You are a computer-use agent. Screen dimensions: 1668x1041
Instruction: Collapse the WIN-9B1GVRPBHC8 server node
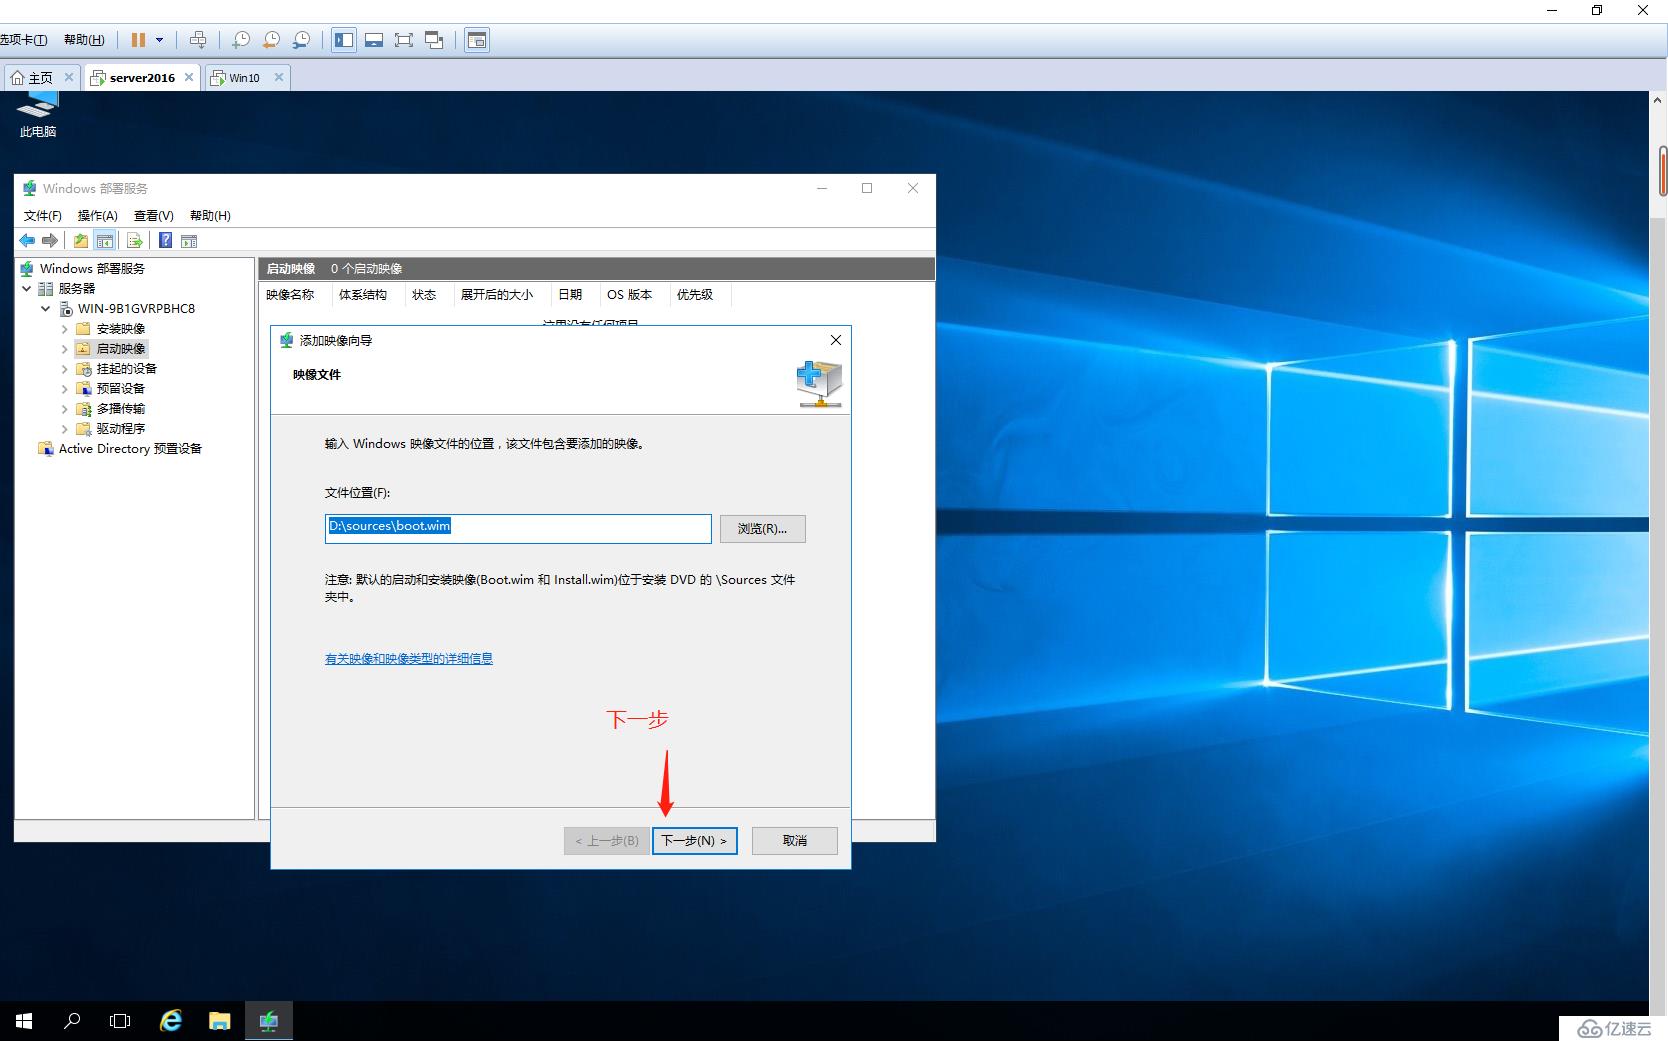click(x=46, y=308)
